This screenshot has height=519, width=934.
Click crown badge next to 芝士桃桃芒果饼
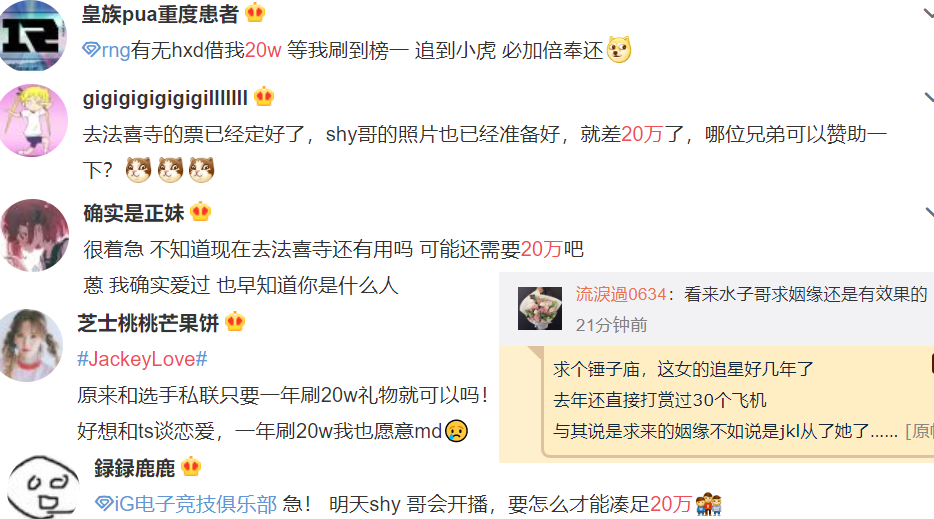(235, 322)
